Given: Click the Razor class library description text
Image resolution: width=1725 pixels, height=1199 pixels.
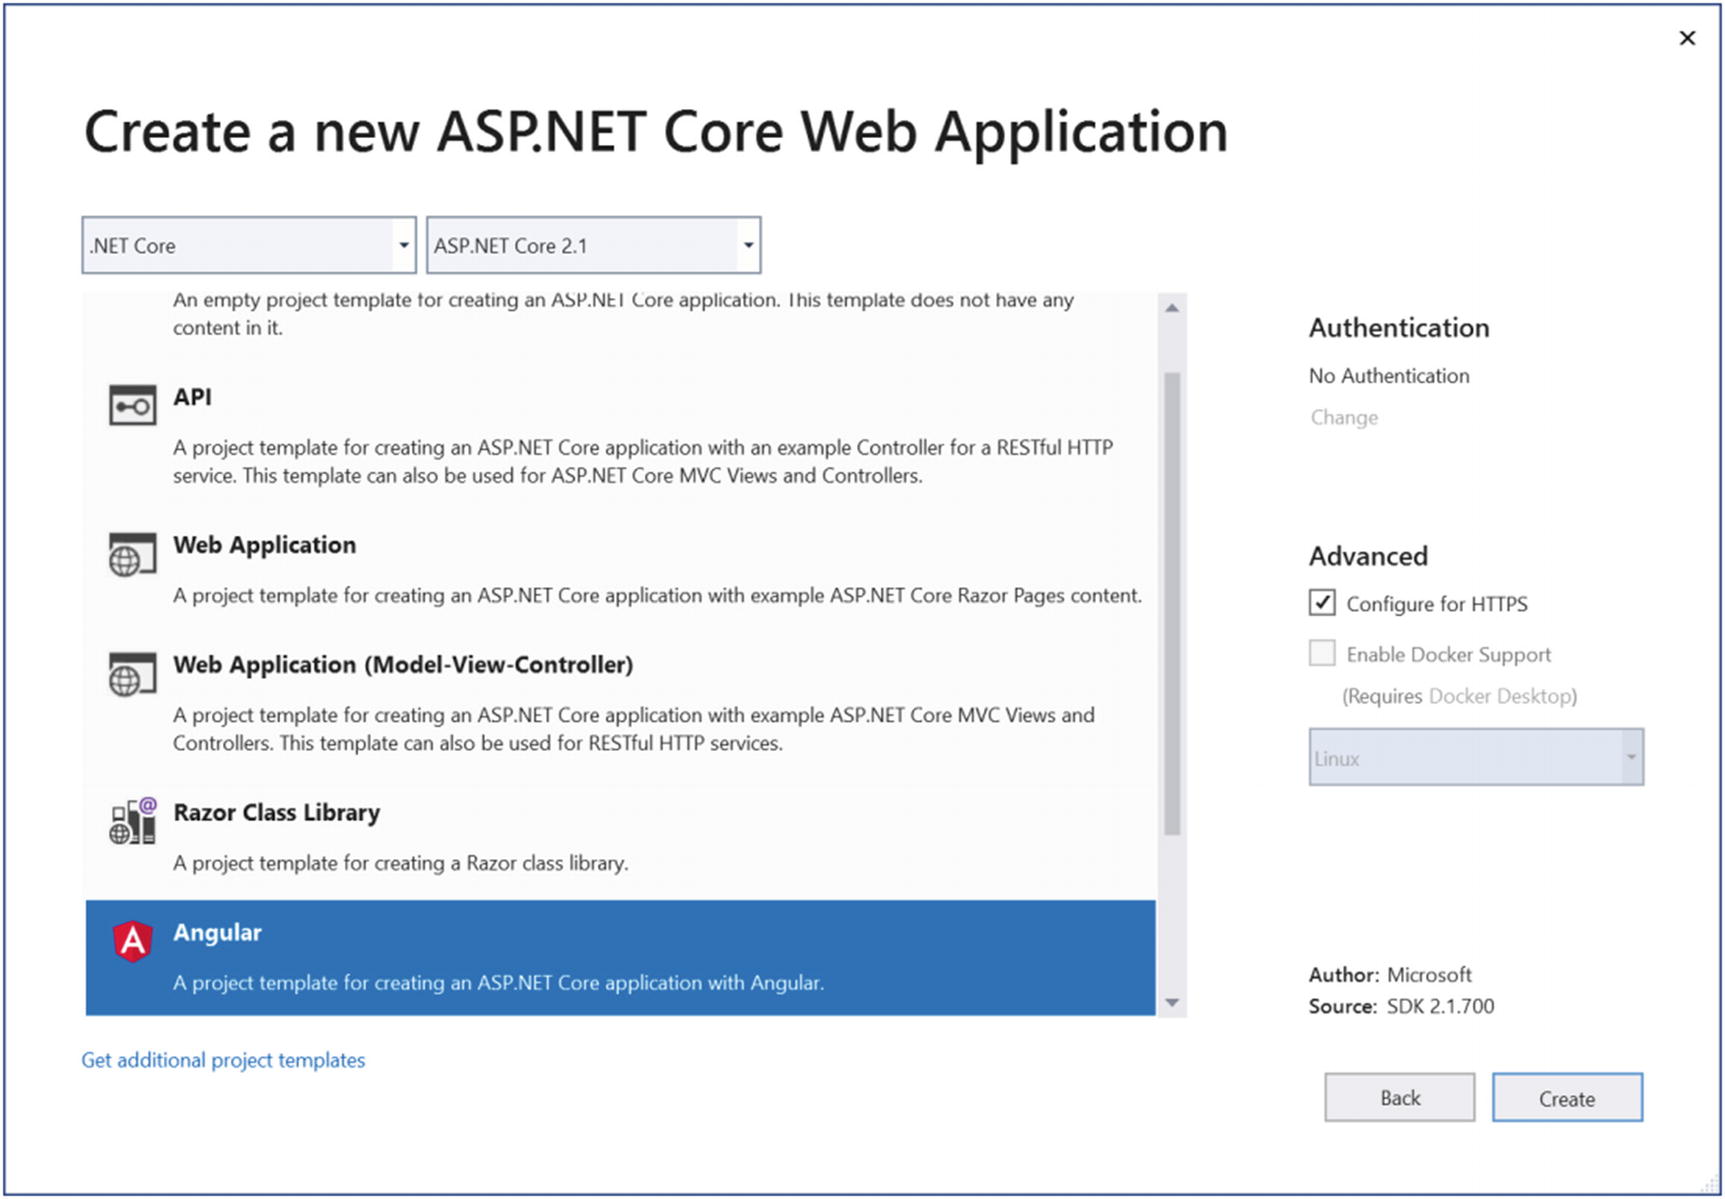Looking at the screenshot, I should (401, 863).
